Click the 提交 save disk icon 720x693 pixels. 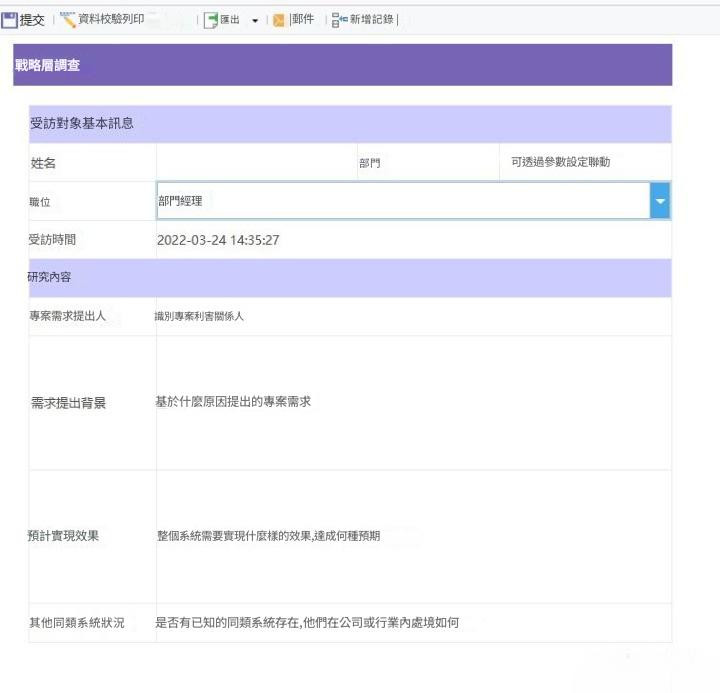coord(9,20)
